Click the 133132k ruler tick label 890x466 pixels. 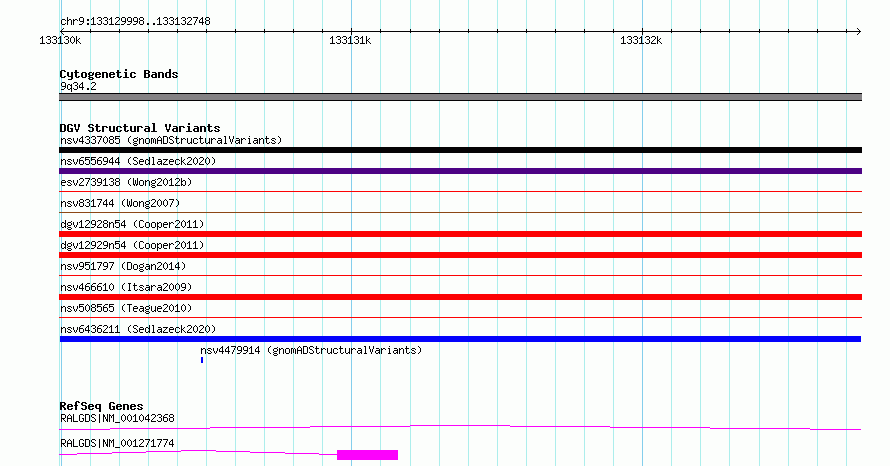[641, 40]
